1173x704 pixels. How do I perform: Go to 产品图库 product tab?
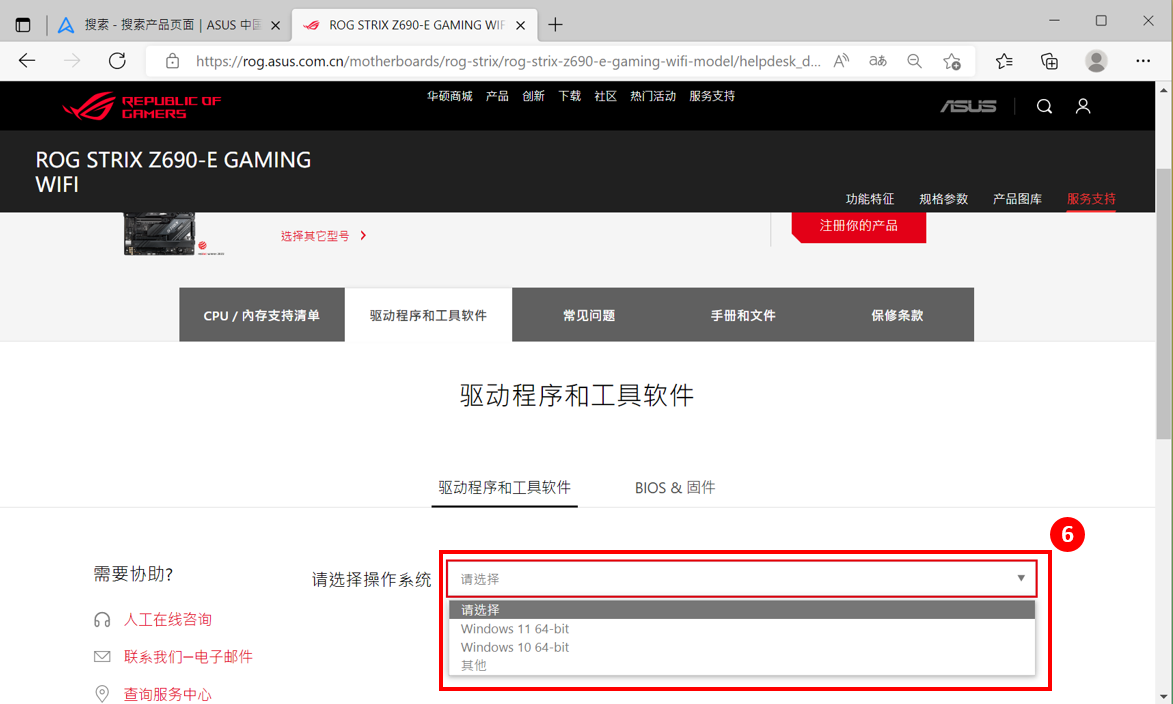[1017, 198]
